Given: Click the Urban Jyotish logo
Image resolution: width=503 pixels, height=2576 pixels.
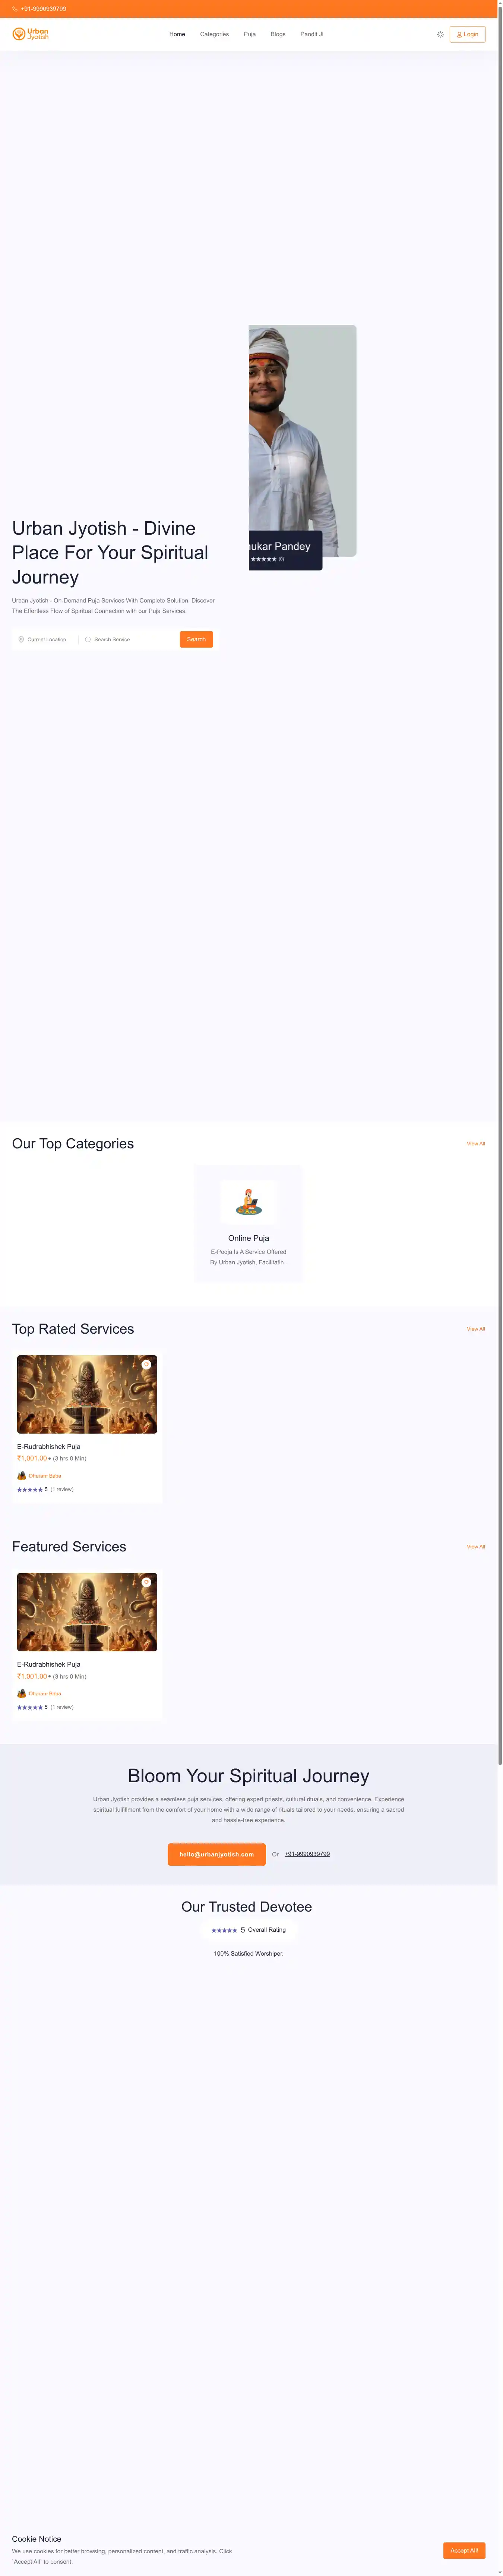Looking at the screenshot, I should tap(30, 34).
